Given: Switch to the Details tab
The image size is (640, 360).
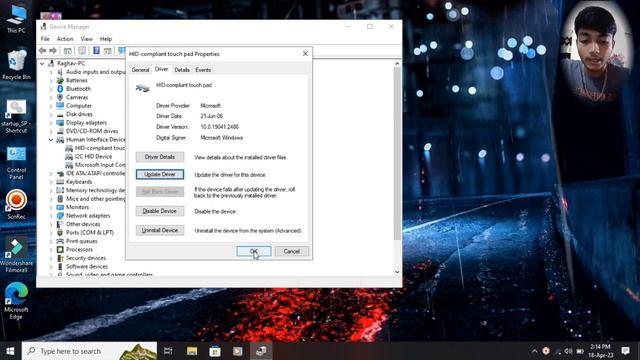Looking at the screenshot, I should [x=182, y=70].
